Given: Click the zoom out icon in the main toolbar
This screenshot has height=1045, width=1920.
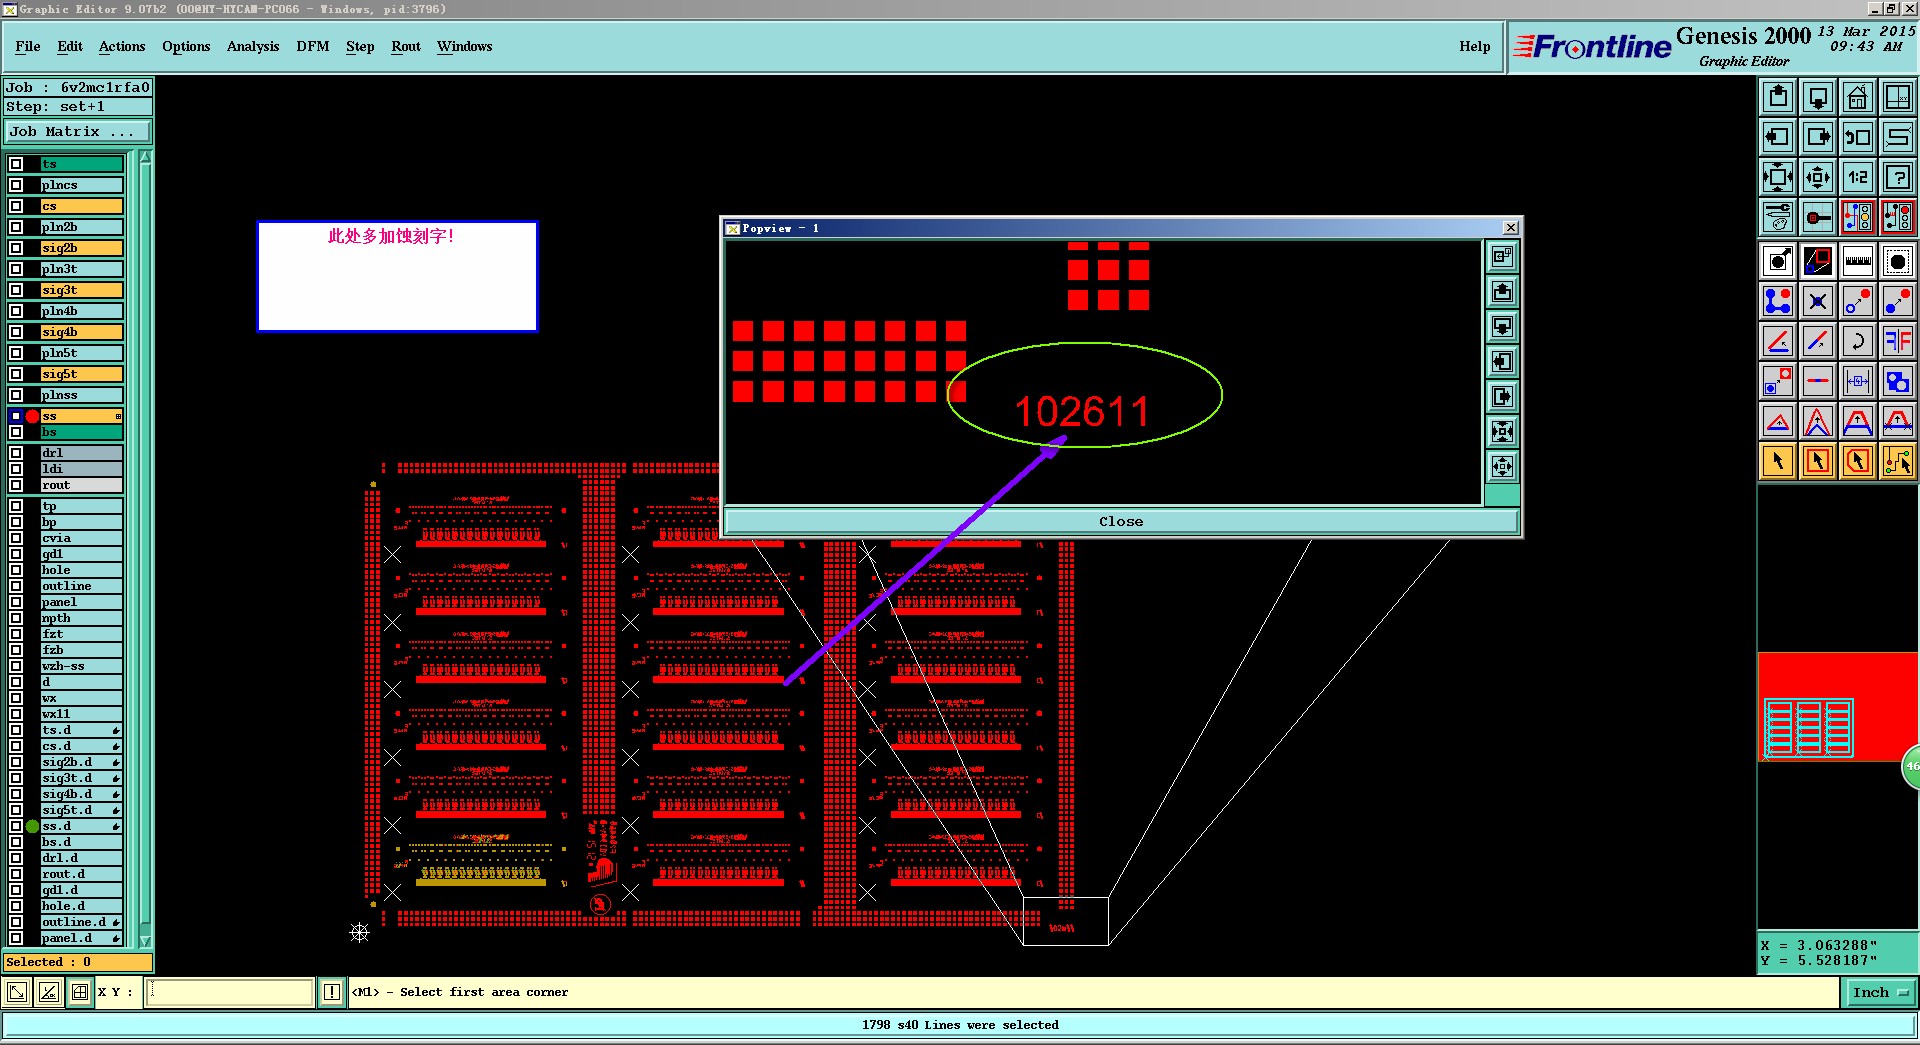Looking at the screenshot, I should point(1818,177).
